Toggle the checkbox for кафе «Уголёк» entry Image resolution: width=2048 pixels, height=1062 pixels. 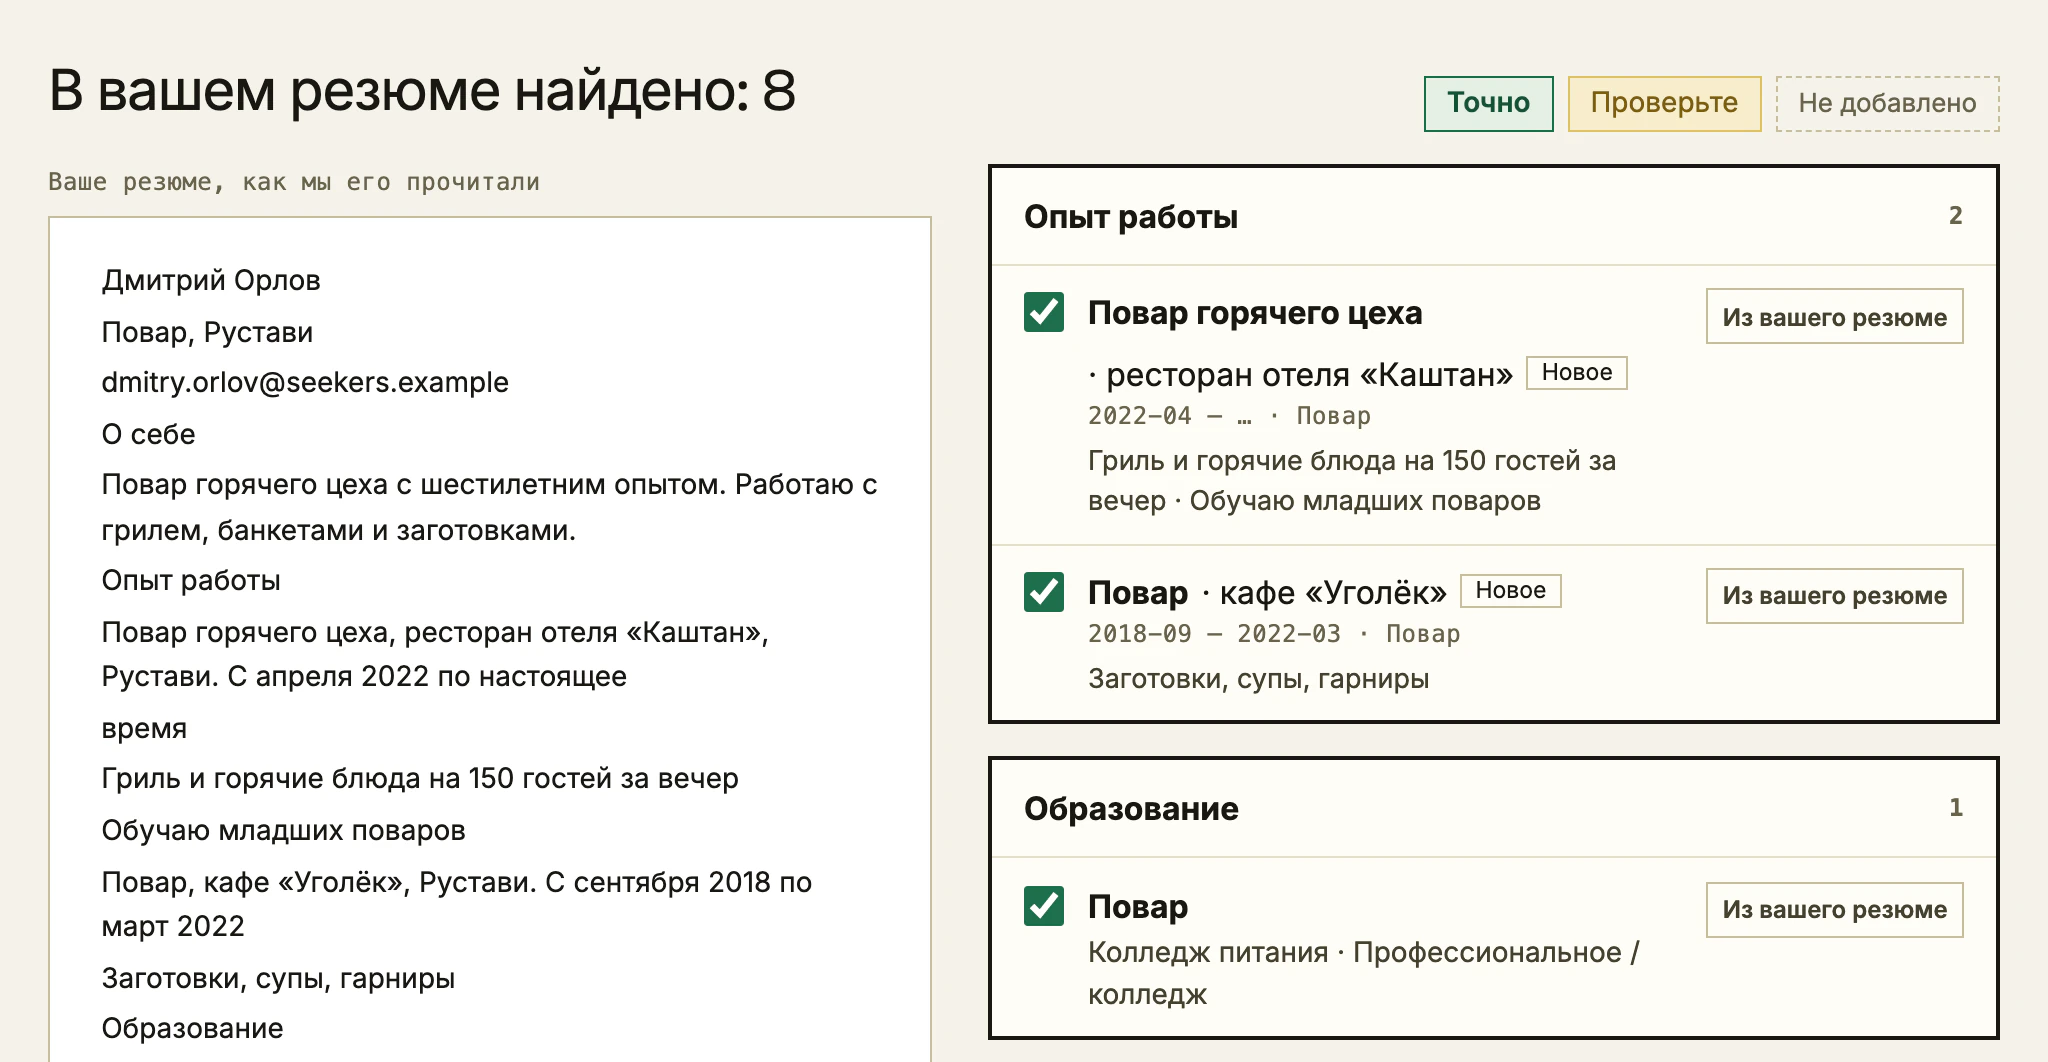(x=1044, y=592)
